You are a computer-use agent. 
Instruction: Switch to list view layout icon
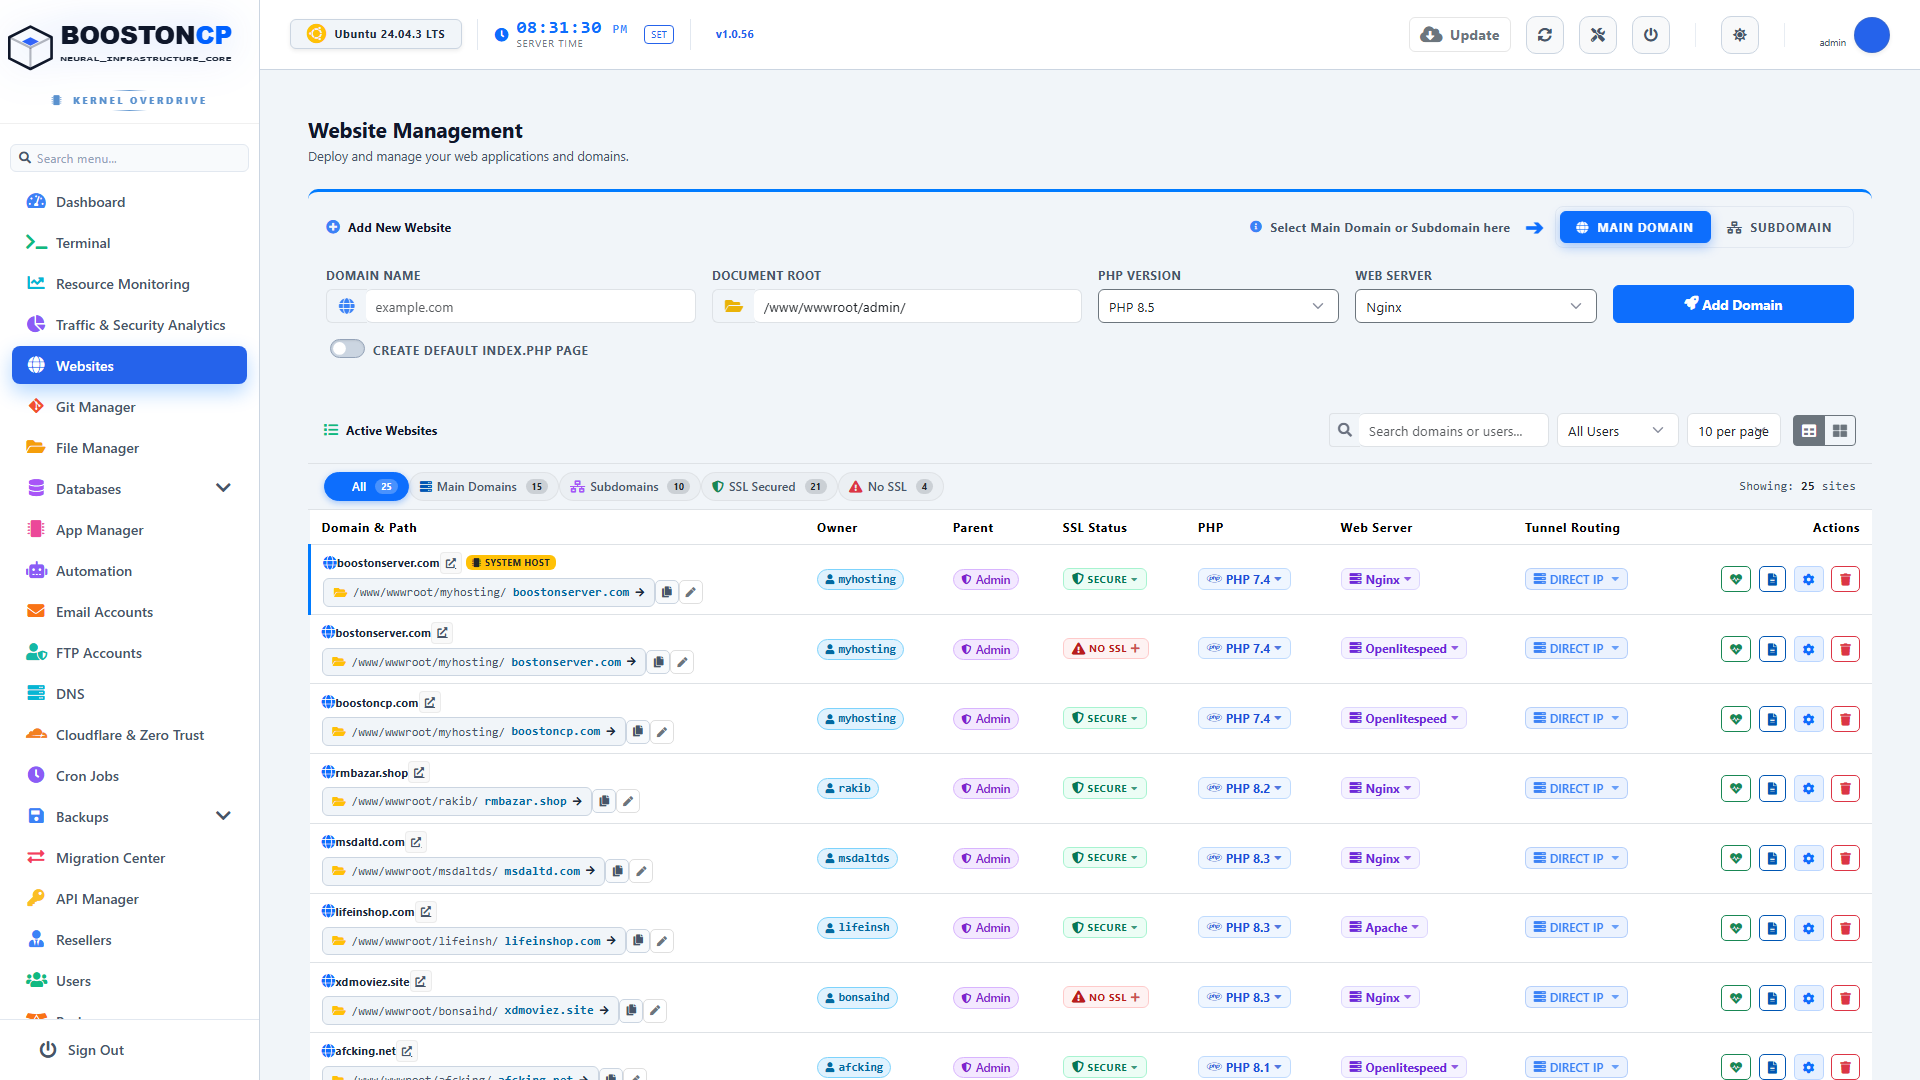(x=1809, y=431)
